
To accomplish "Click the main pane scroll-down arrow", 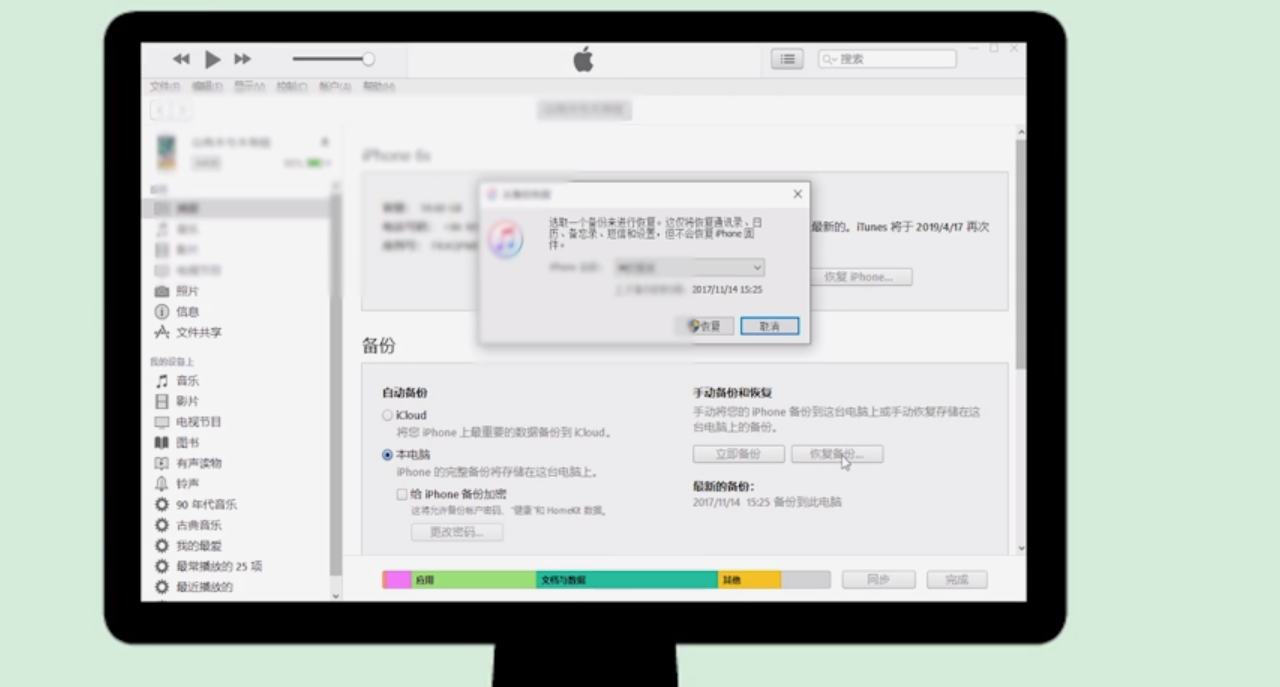I will pyautogui.click(x=1020, y=548).
